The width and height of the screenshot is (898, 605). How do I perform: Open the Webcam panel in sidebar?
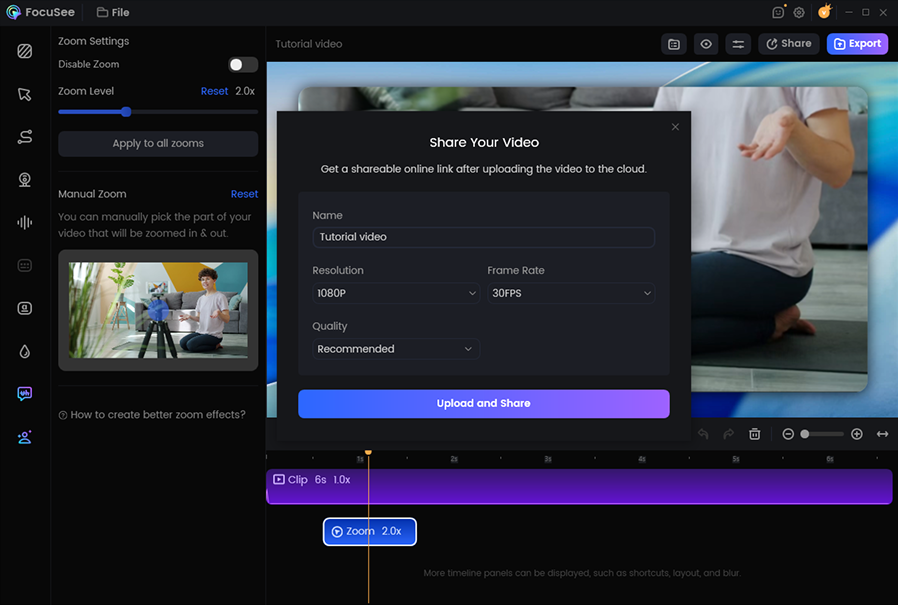click(x=25, y=180)
